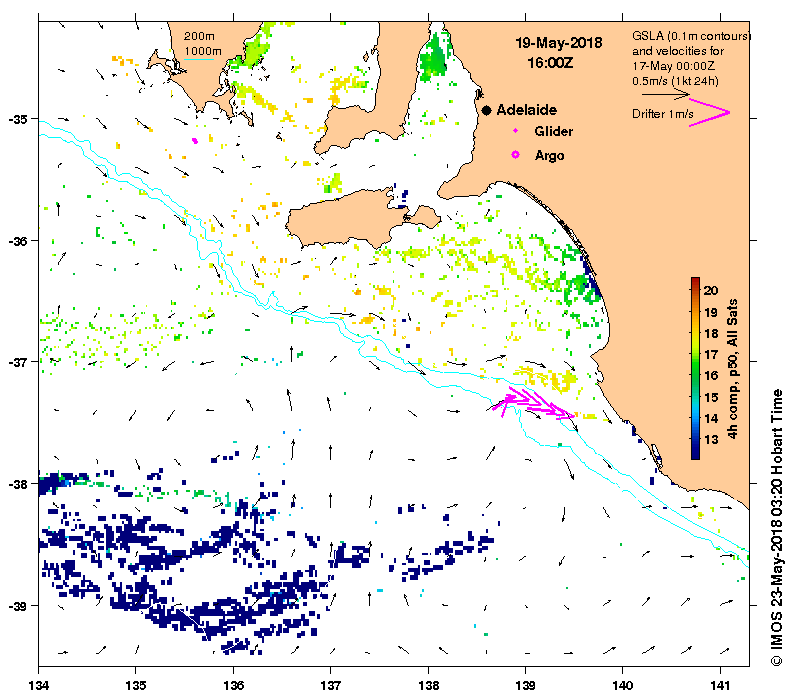The height and width of the screenshot is (700, 791).
Task: Click the 141 longitude axis label
Action: coord(720,685)
